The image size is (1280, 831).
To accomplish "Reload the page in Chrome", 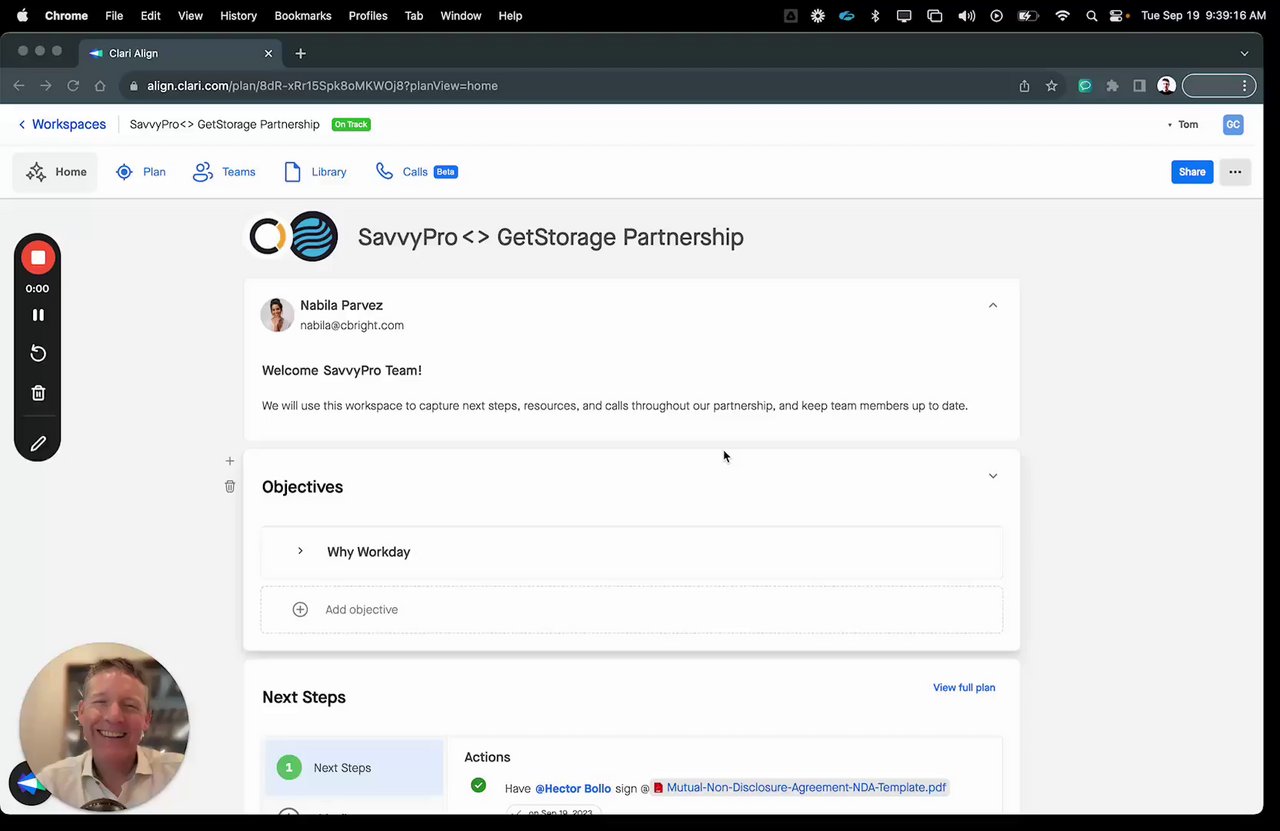I will (x=73, y=86).
